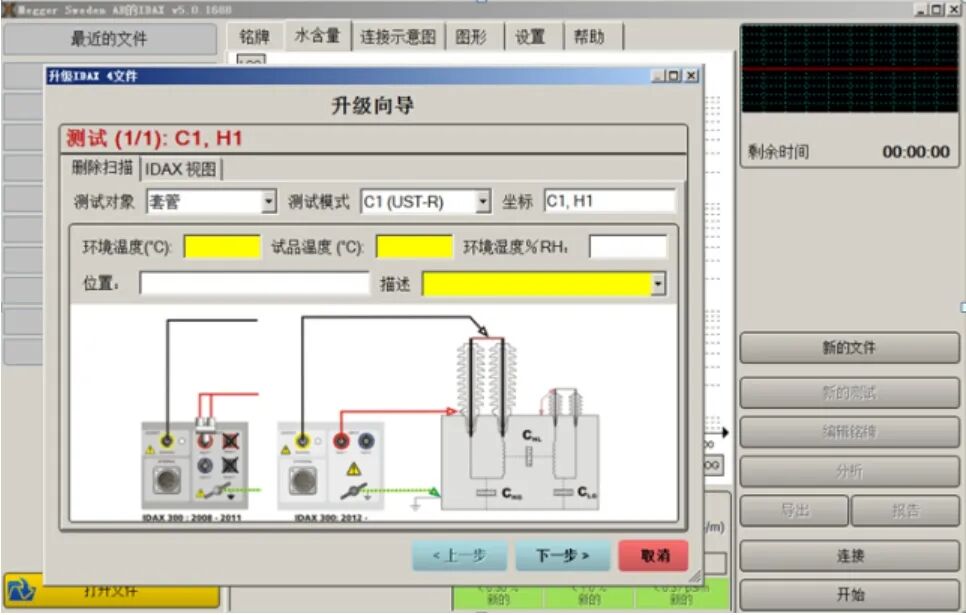This screenshot has width=966, height=615.
Task: Click the yellow 打开文件 button
Action: pos(112,591)
